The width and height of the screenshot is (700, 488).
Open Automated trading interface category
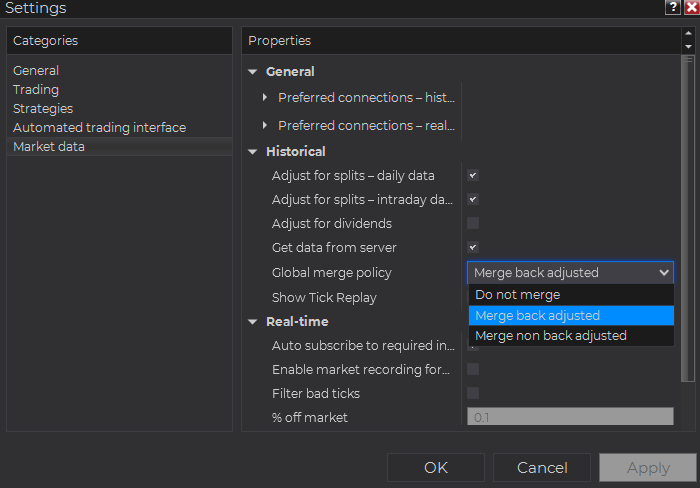point(99,128)
